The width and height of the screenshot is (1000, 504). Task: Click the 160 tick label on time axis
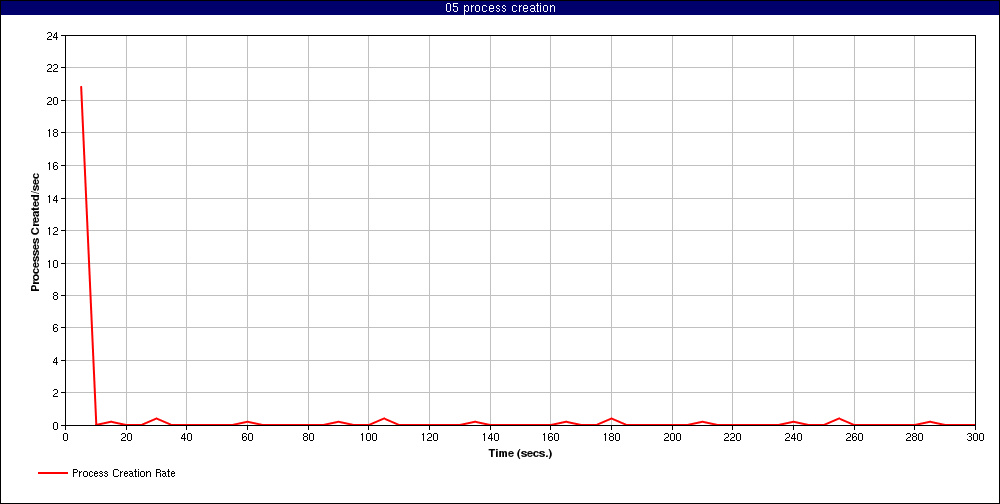(550, 437)
